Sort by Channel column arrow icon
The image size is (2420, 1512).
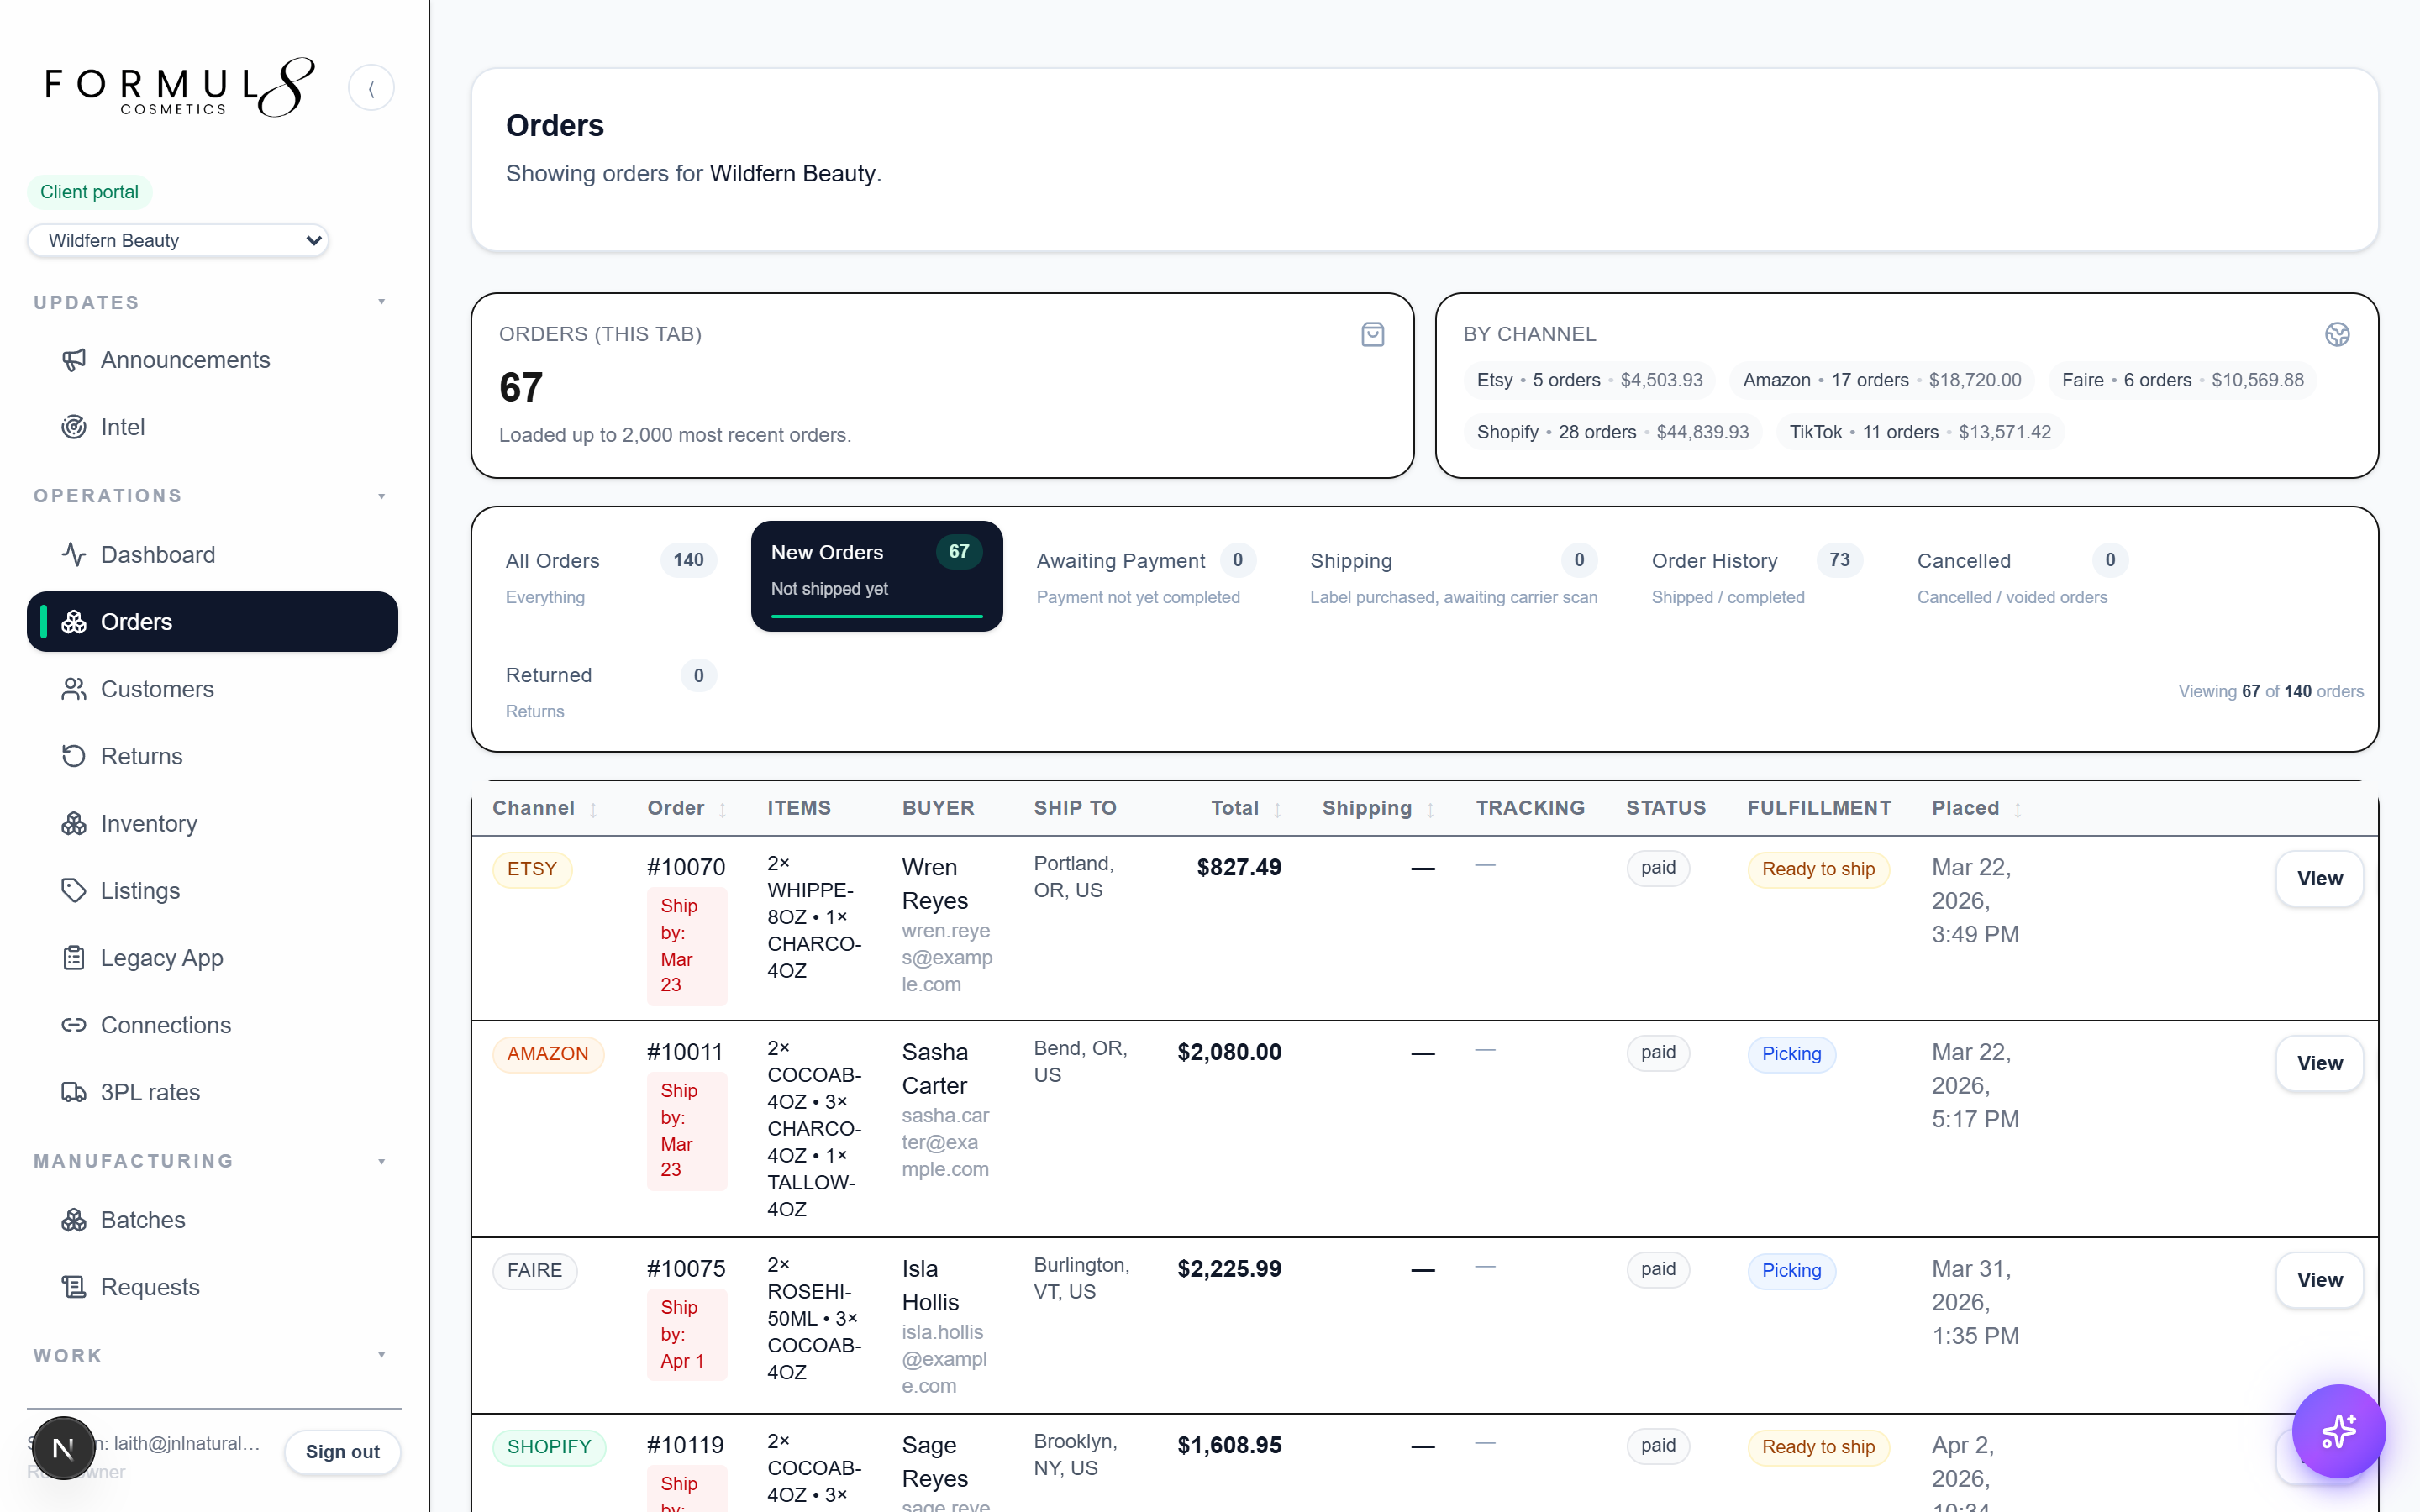pos(593,810)
